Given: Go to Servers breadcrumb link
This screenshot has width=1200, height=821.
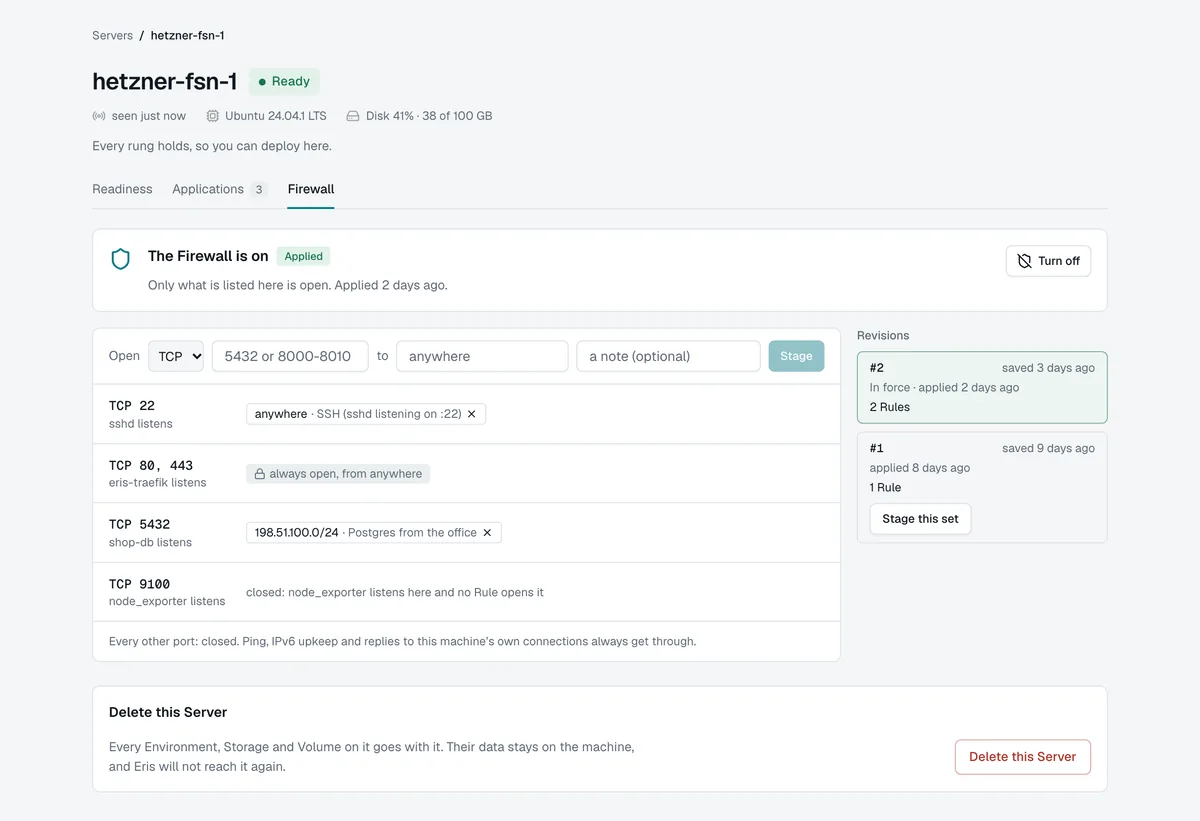Looking at the screenshot, I should point(112,35).
